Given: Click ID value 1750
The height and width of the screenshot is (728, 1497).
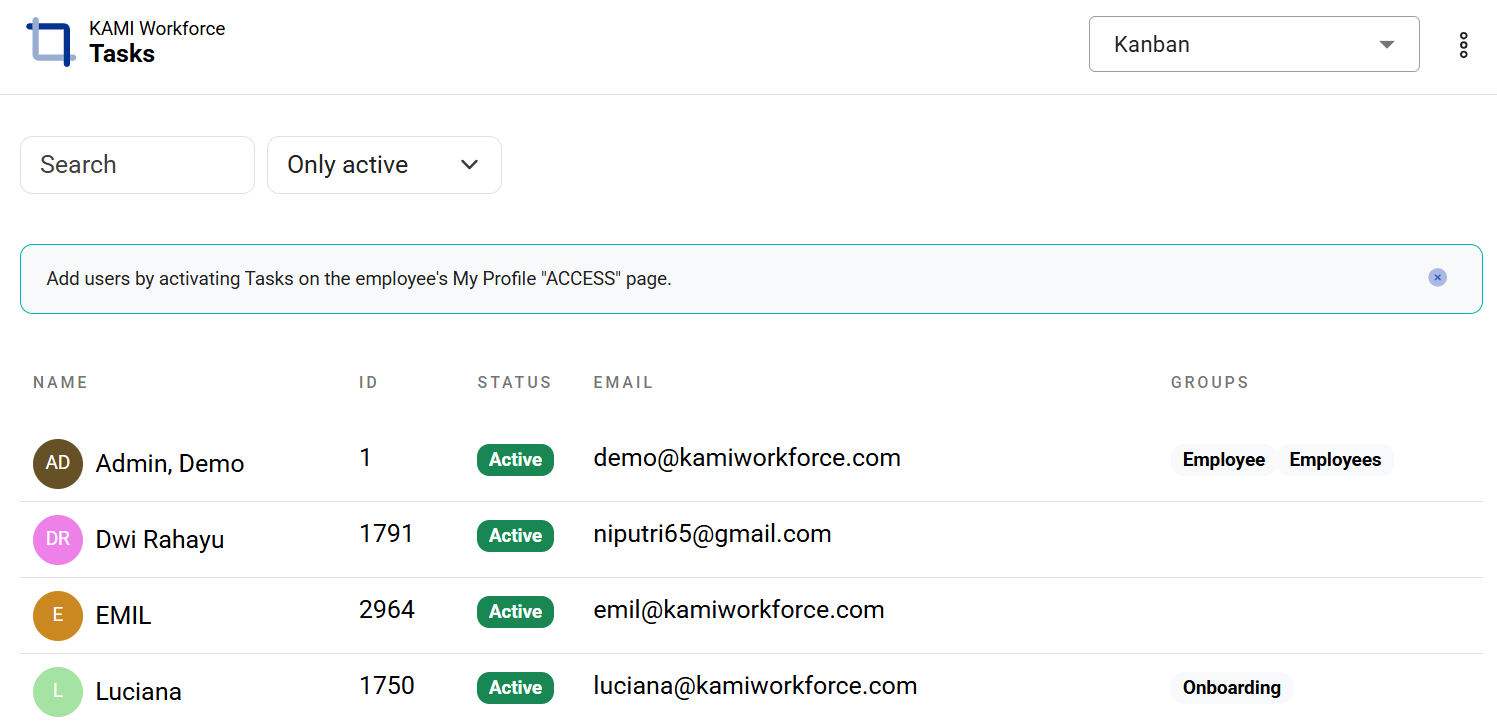Looking at the screenshot, I should pos(387,686).
